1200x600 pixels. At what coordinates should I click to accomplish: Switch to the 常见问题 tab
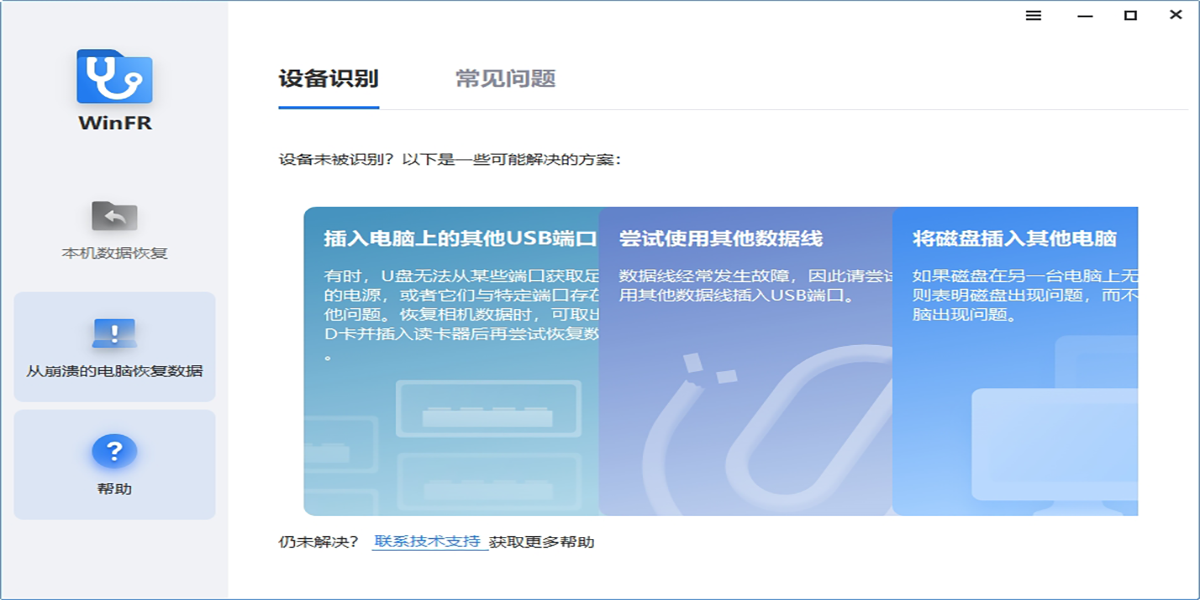click(505, 79)
